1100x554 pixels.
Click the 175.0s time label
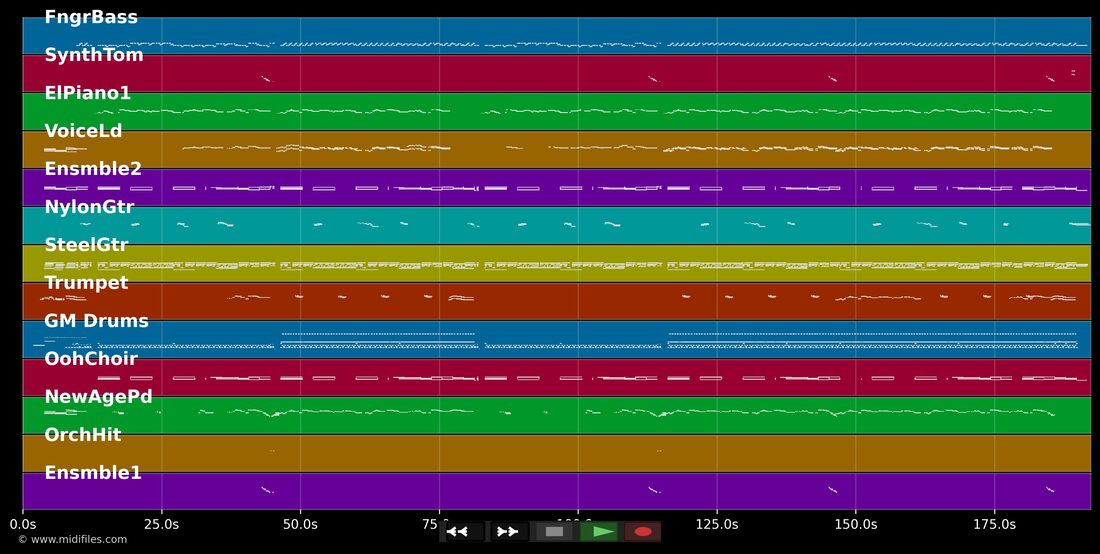(x=994, y=524)
